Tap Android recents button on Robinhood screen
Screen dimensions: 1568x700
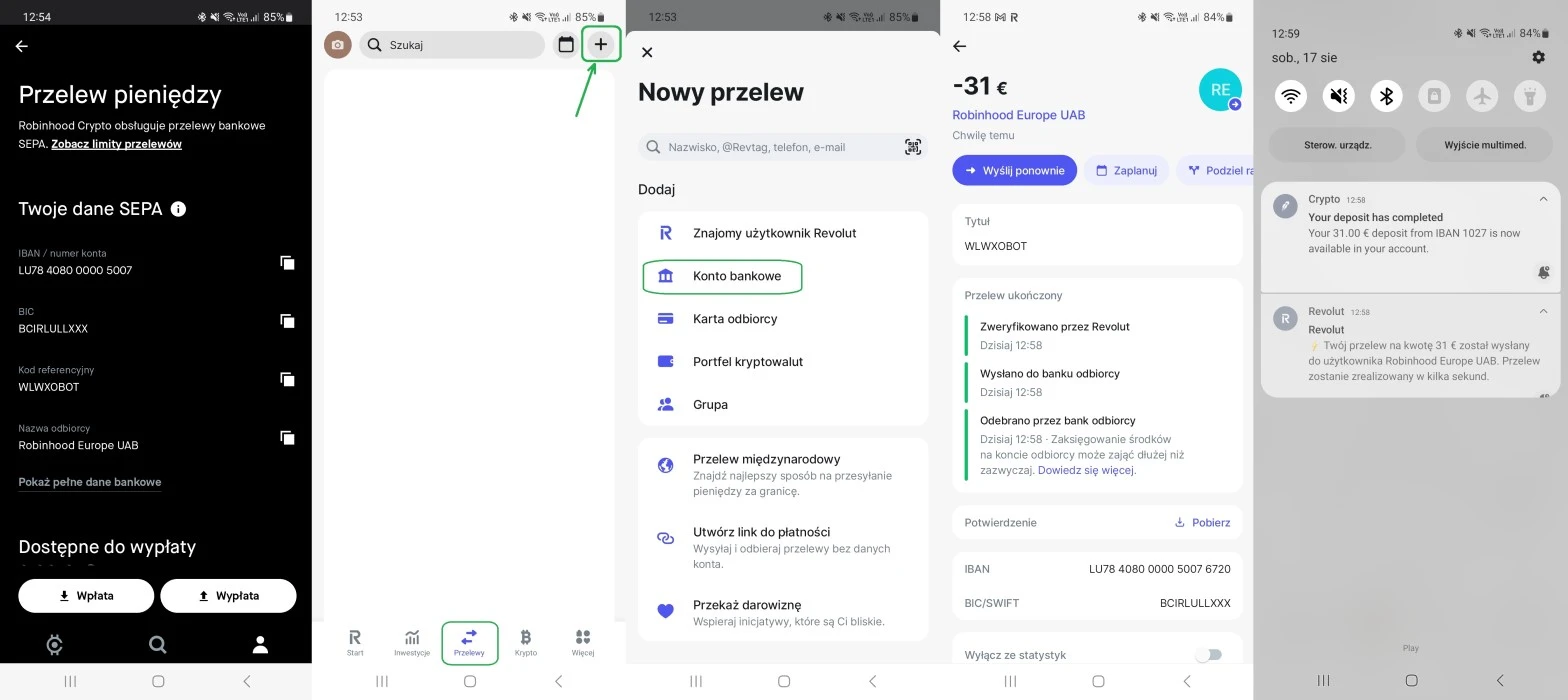(70, 681)
